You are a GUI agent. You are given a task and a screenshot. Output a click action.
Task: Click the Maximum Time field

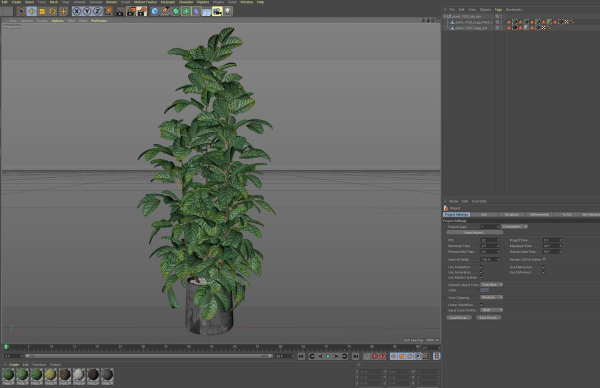point(552,246)
